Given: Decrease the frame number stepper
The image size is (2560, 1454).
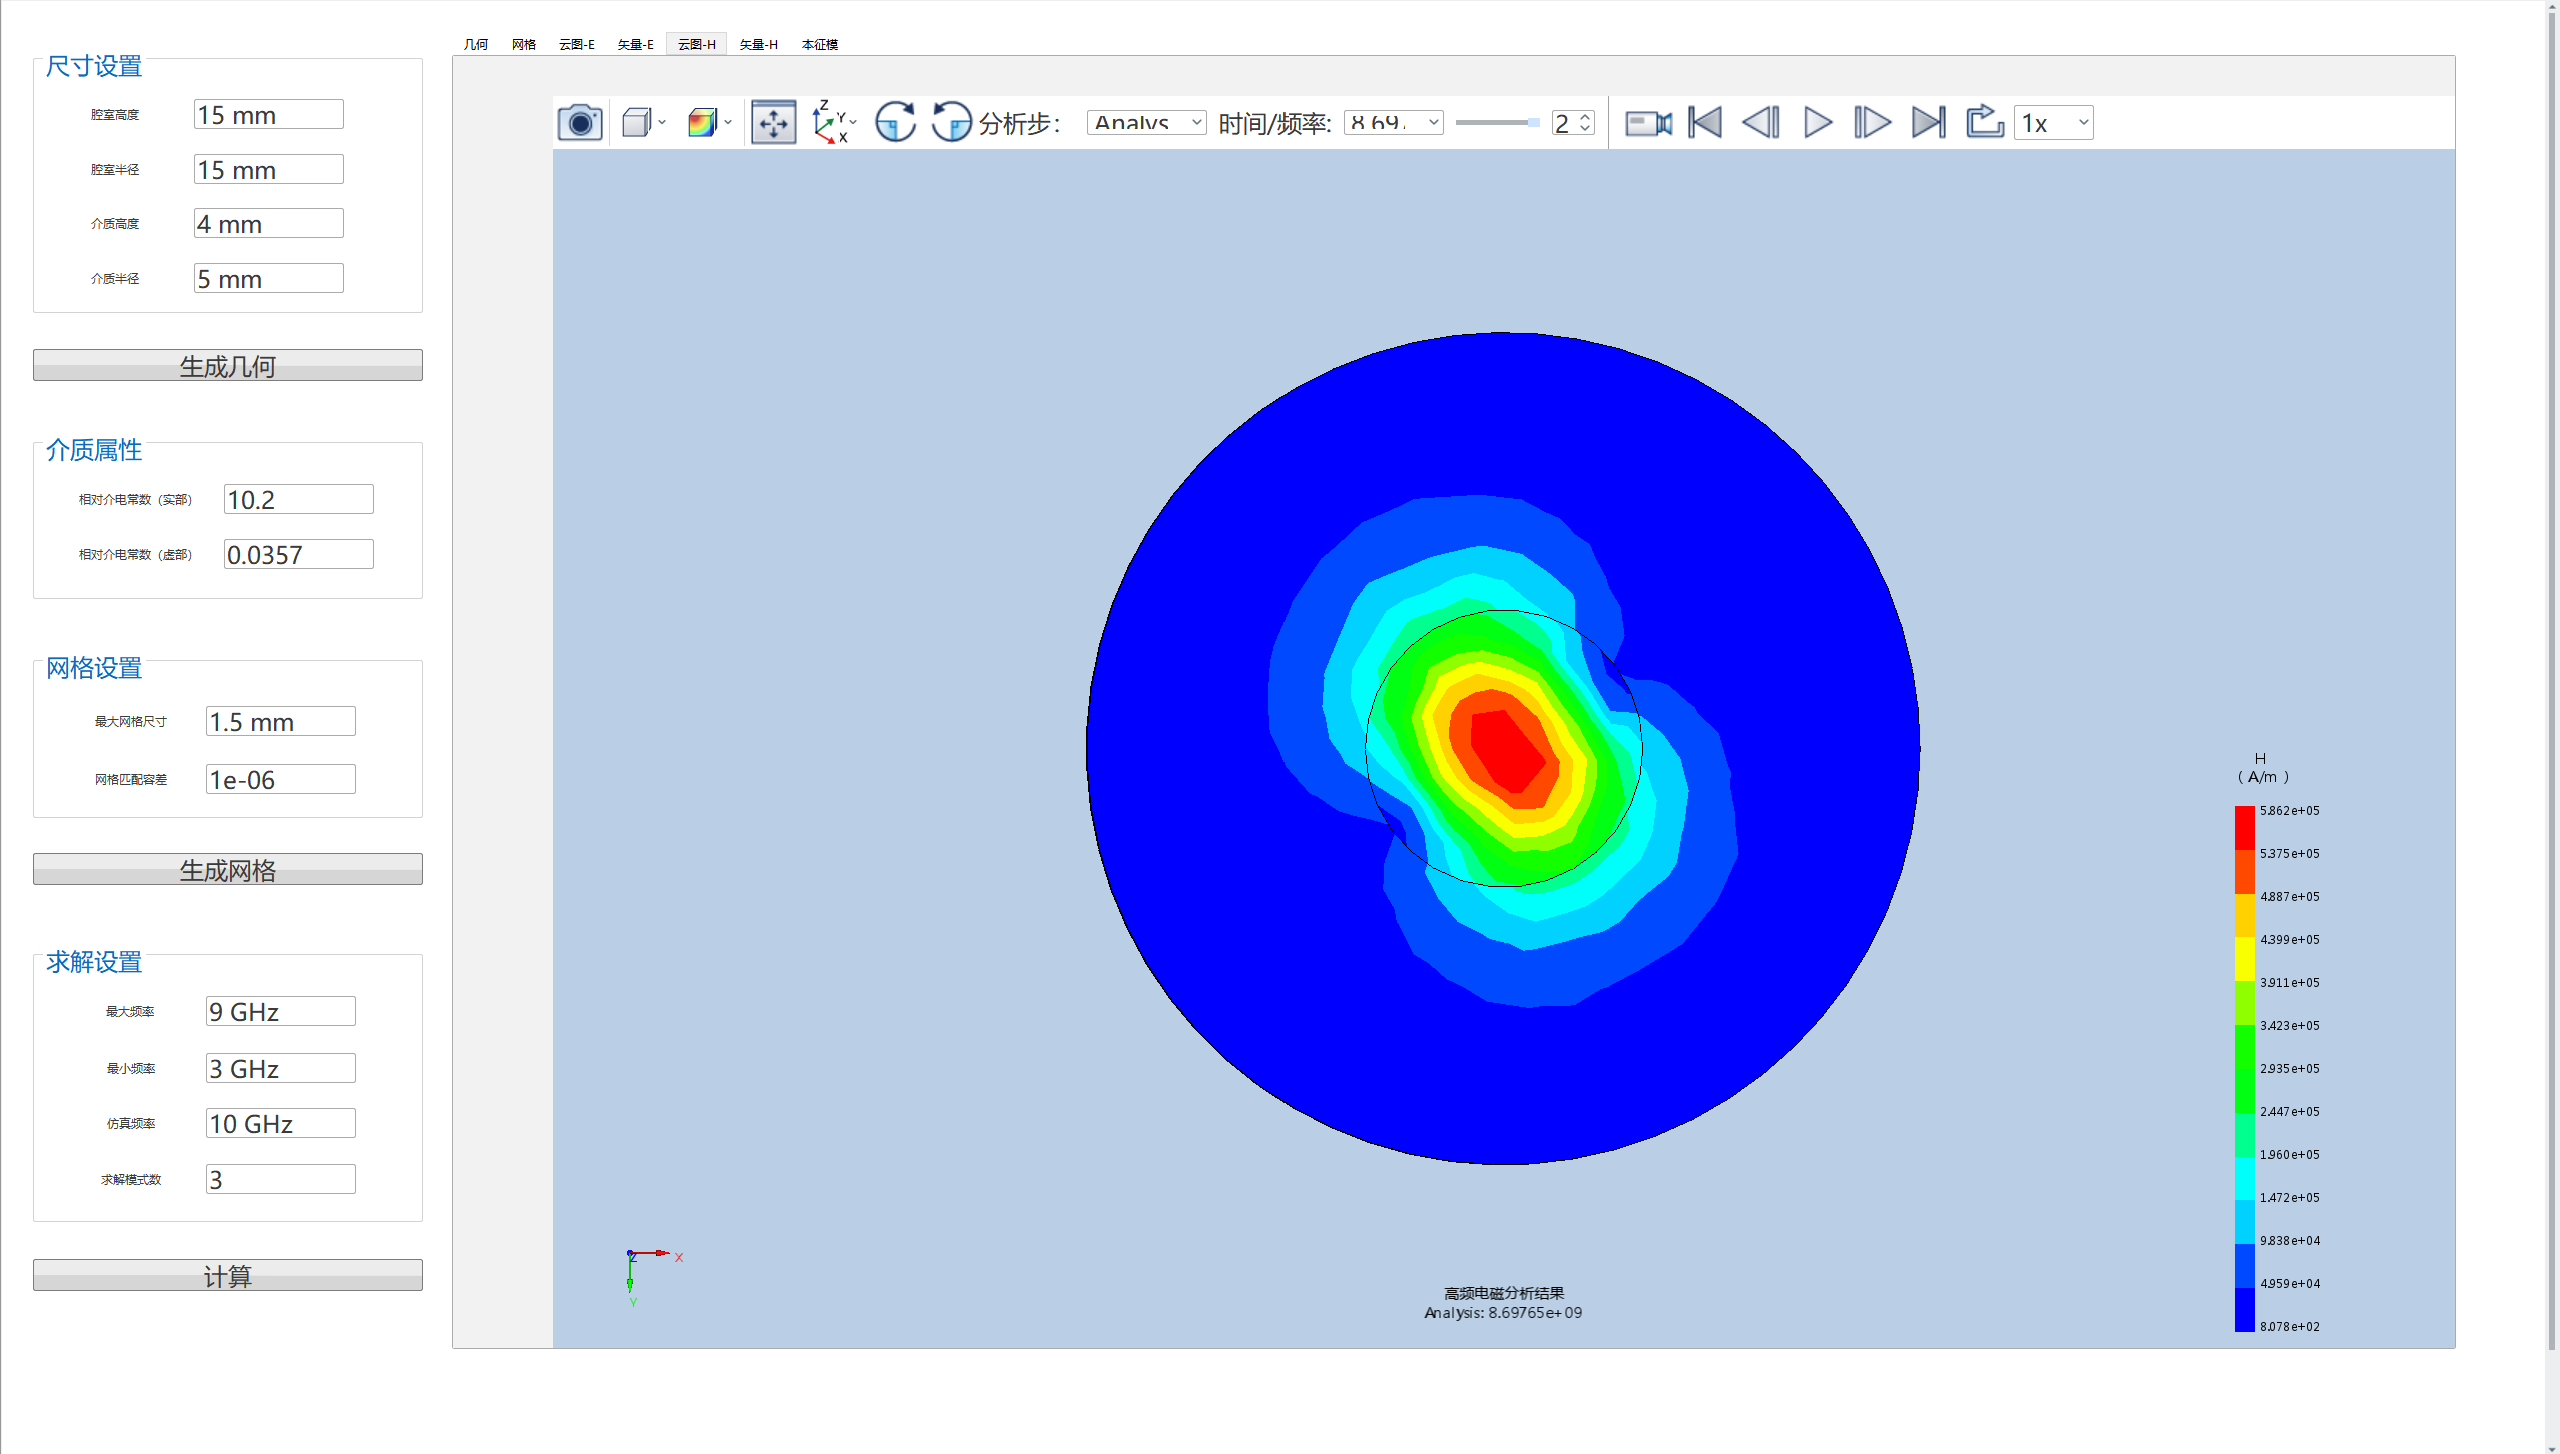Looking at the screenshot, I should coord(1585,128).
